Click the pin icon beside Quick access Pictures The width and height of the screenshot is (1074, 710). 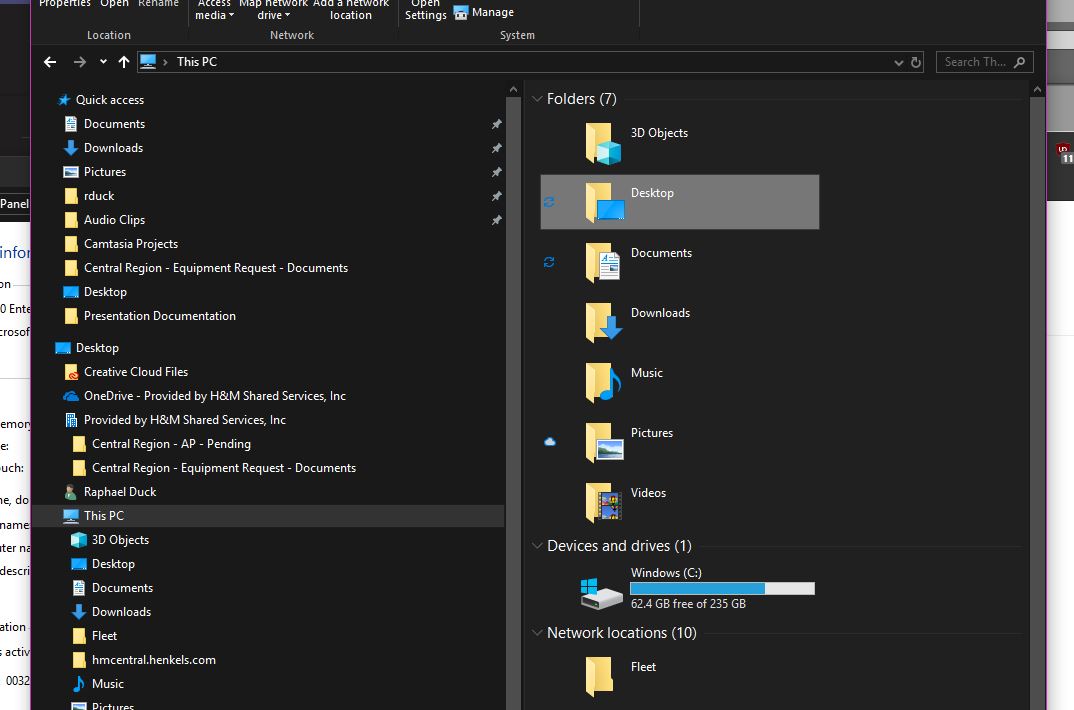(497, 172)
